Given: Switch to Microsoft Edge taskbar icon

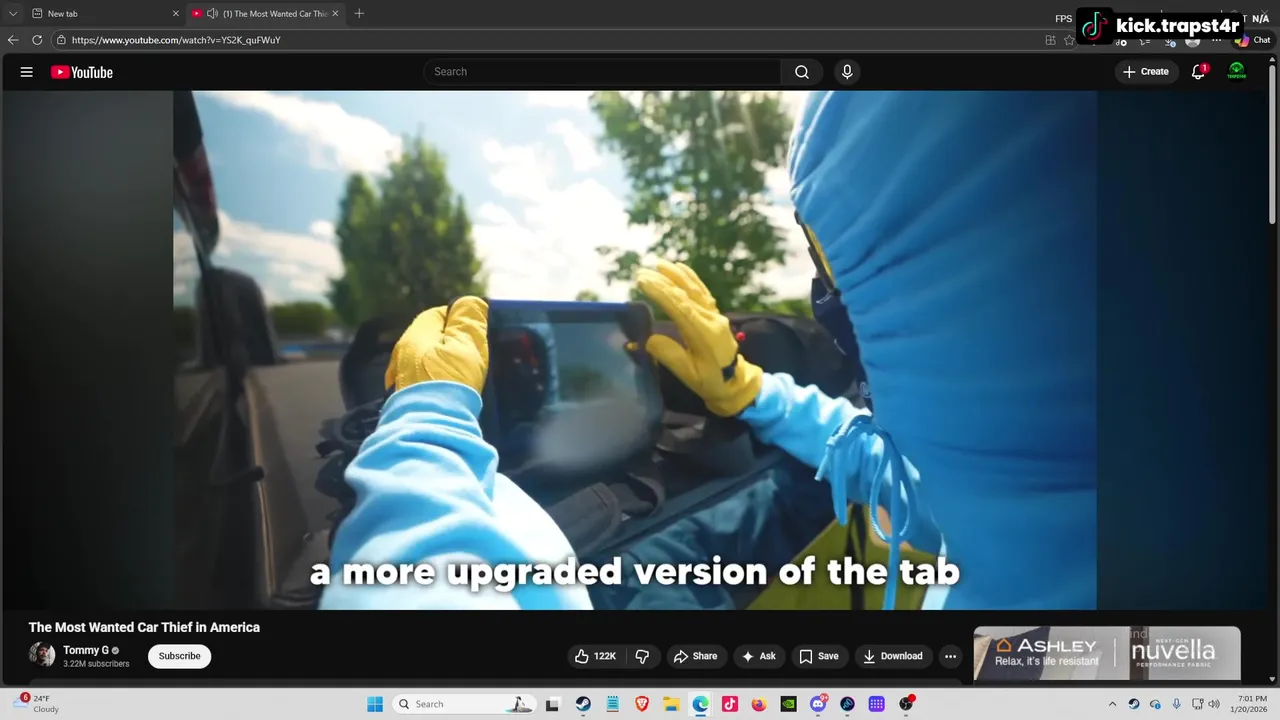Looking at the screenshot, I should coord(701,704).
